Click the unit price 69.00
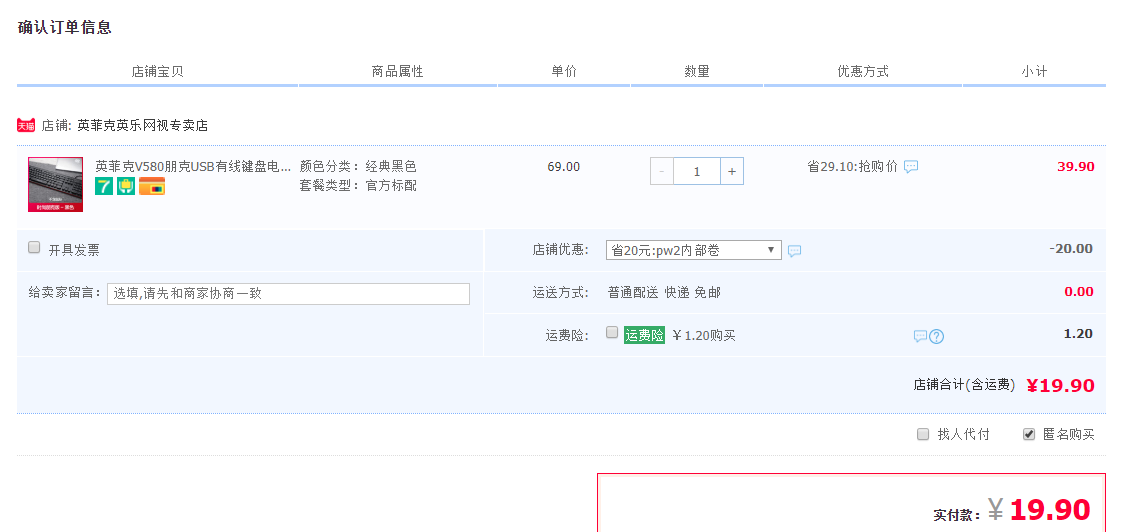 pos(564,167)
